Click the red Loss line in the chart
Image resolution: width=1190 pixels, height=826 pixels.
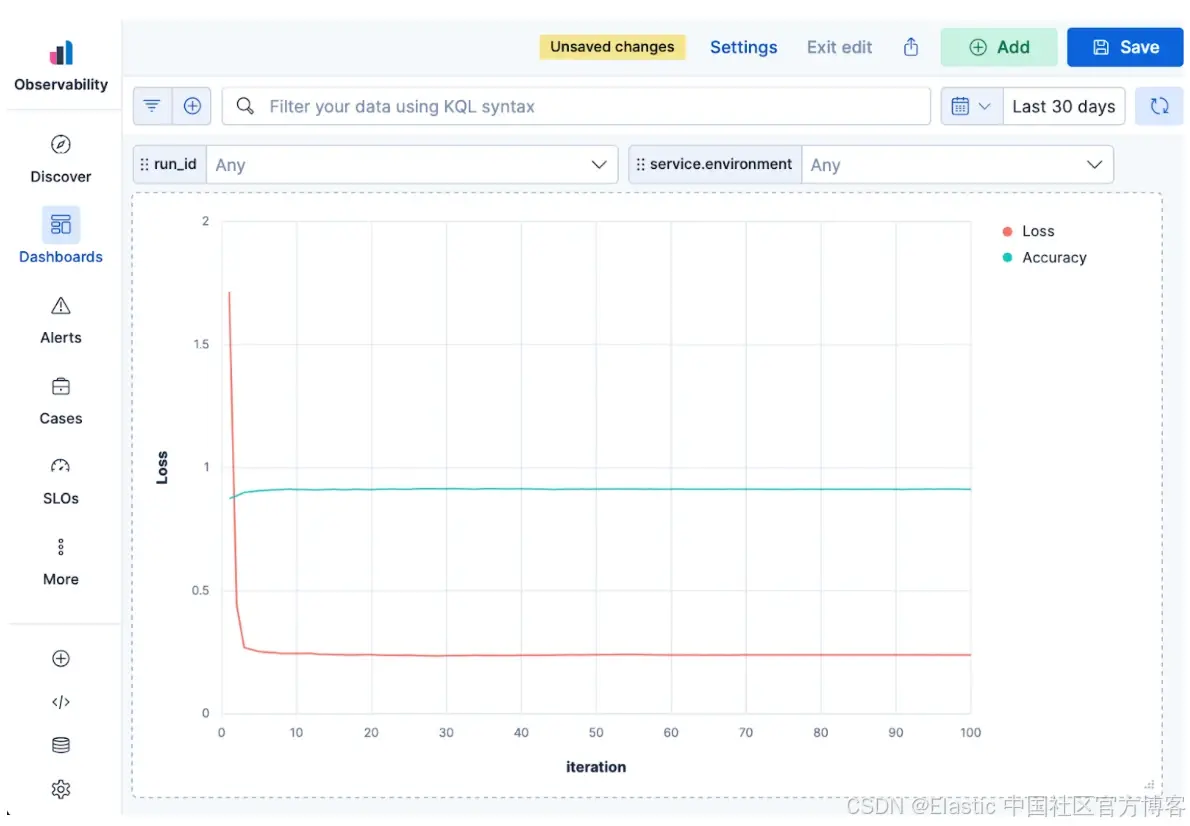pos(596,654)
